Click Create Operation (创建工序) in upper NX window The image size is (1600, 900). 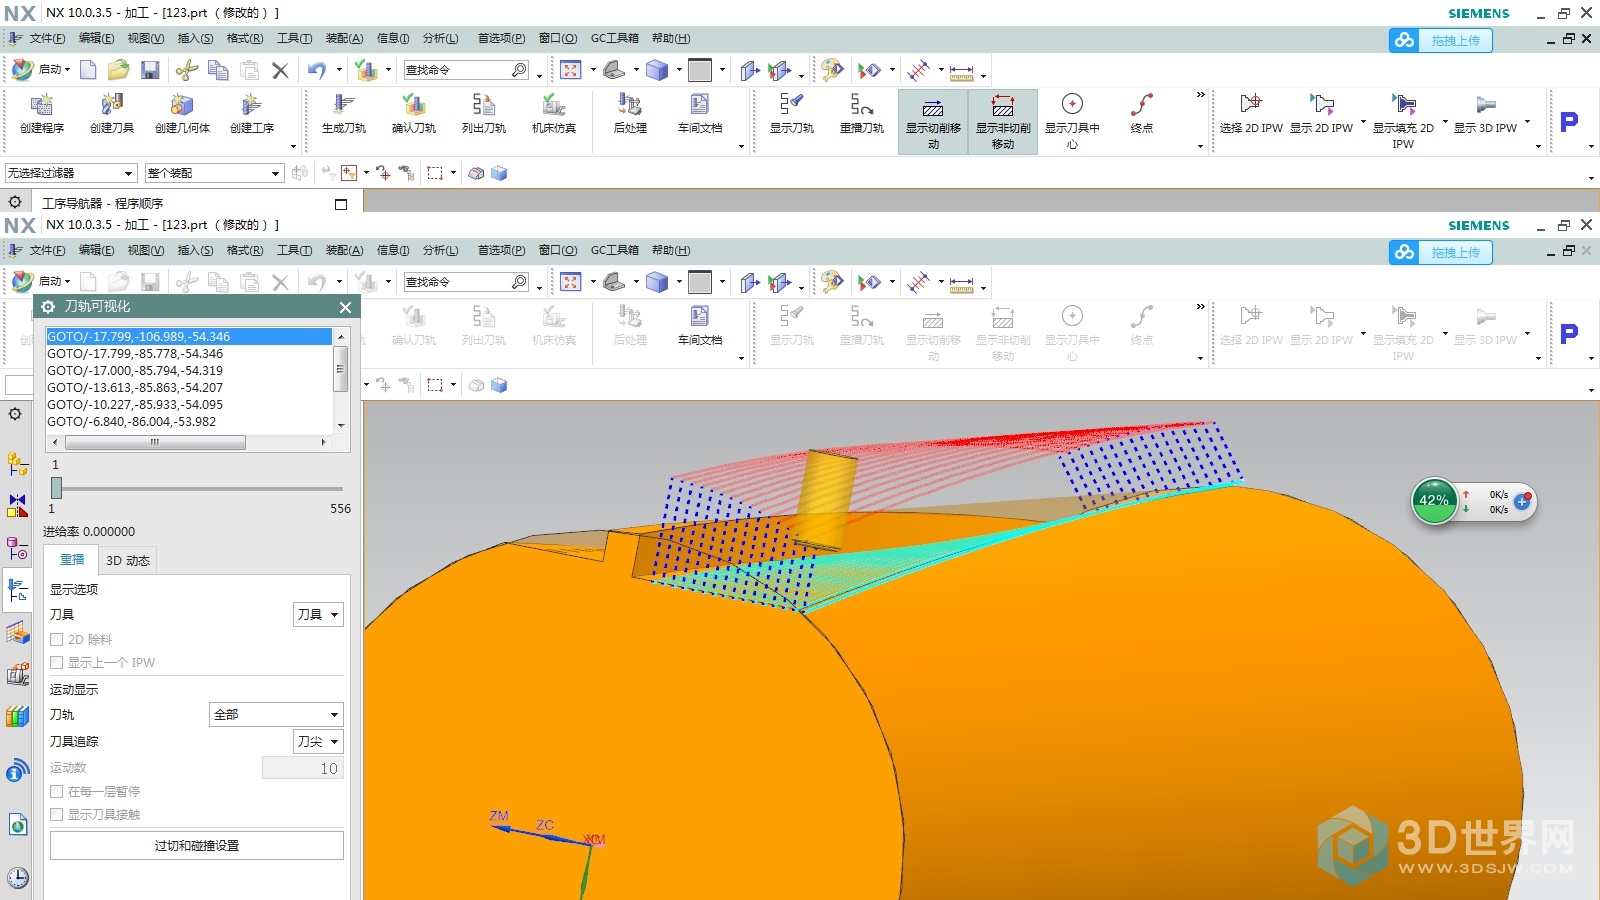point(252,113)
